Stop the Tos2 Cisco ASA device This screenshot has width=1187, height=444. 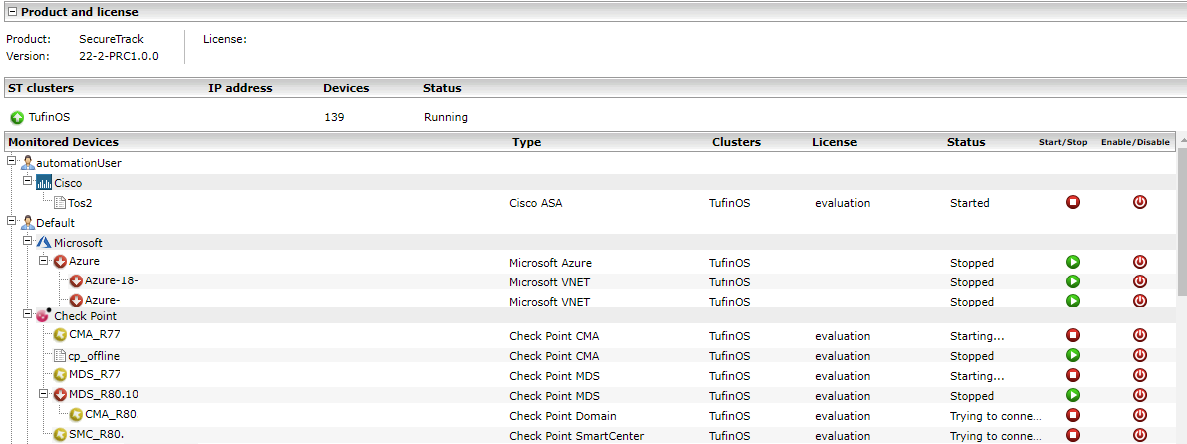pos(1072,202)
